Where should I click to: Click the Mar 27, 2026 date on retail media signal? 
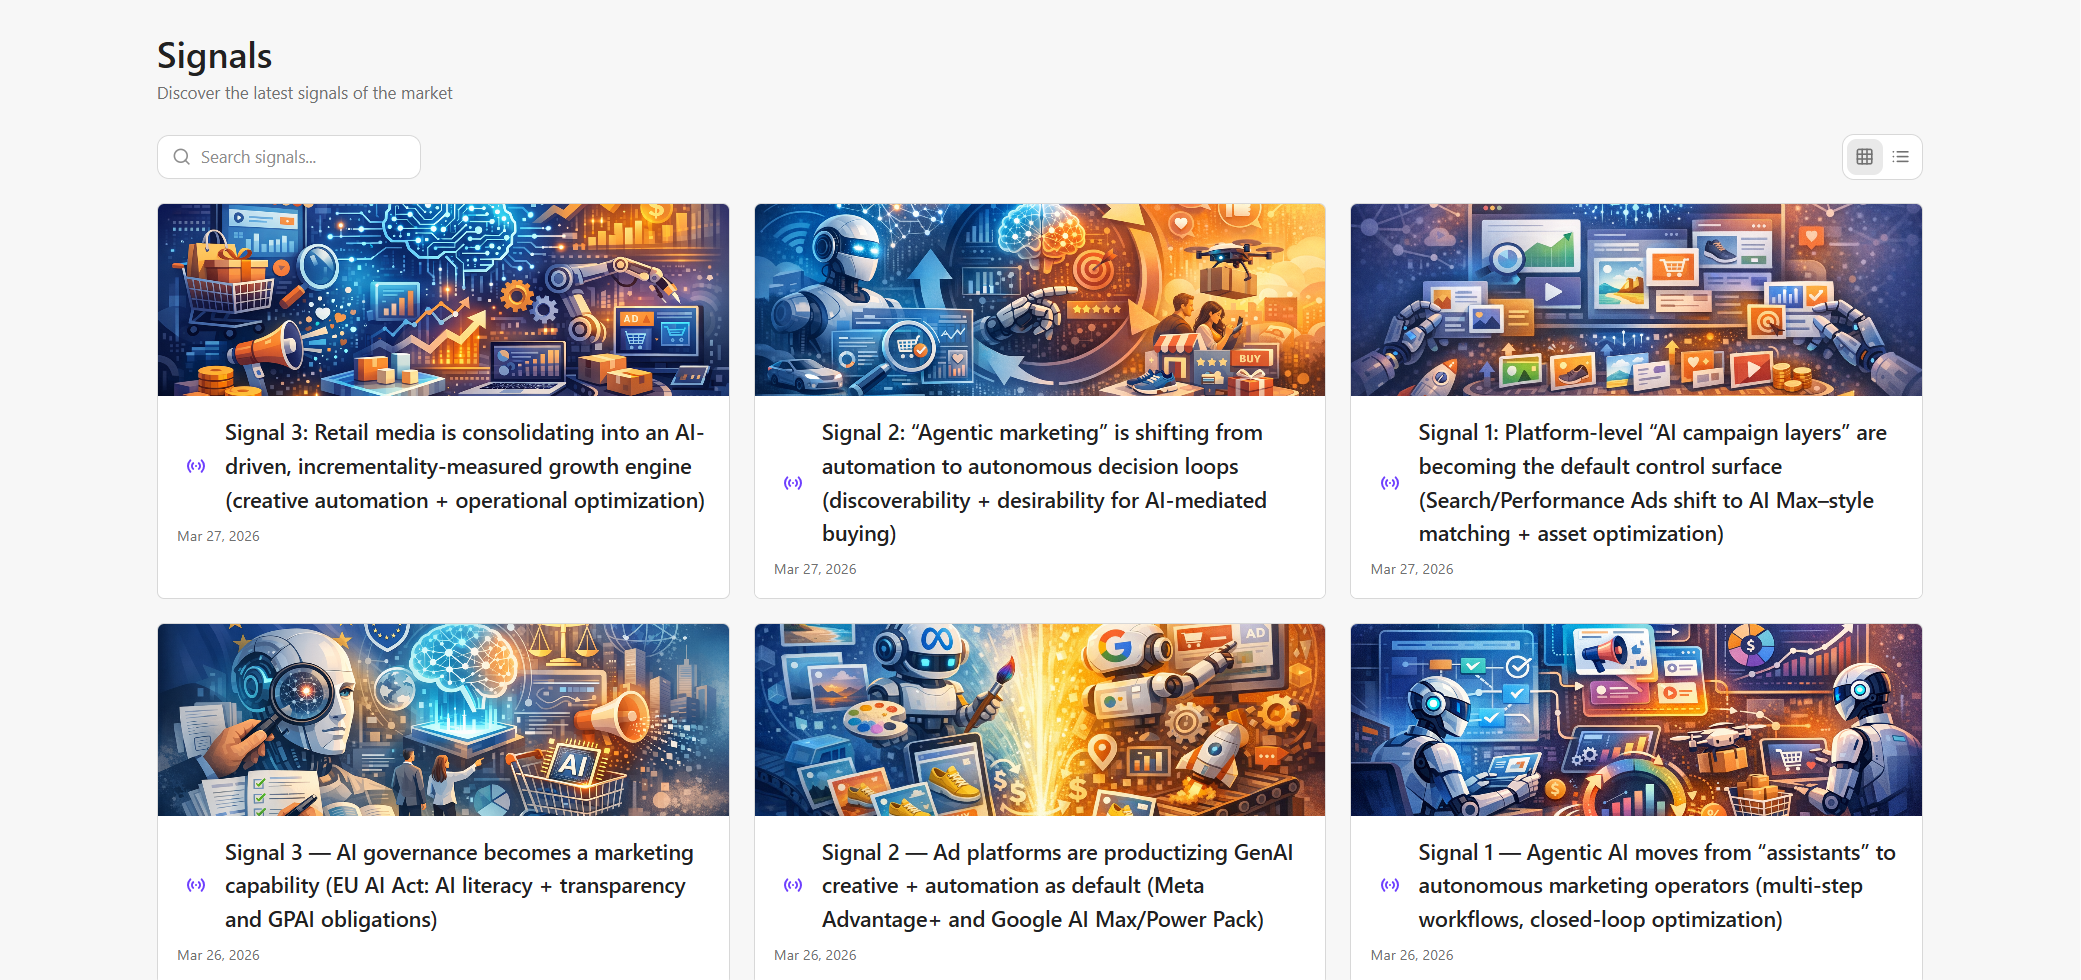(218, 536)
